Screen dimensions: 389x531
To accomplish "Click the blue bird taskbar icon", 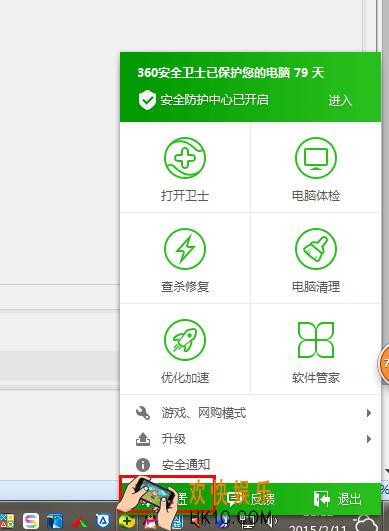I will click(55, 522).
